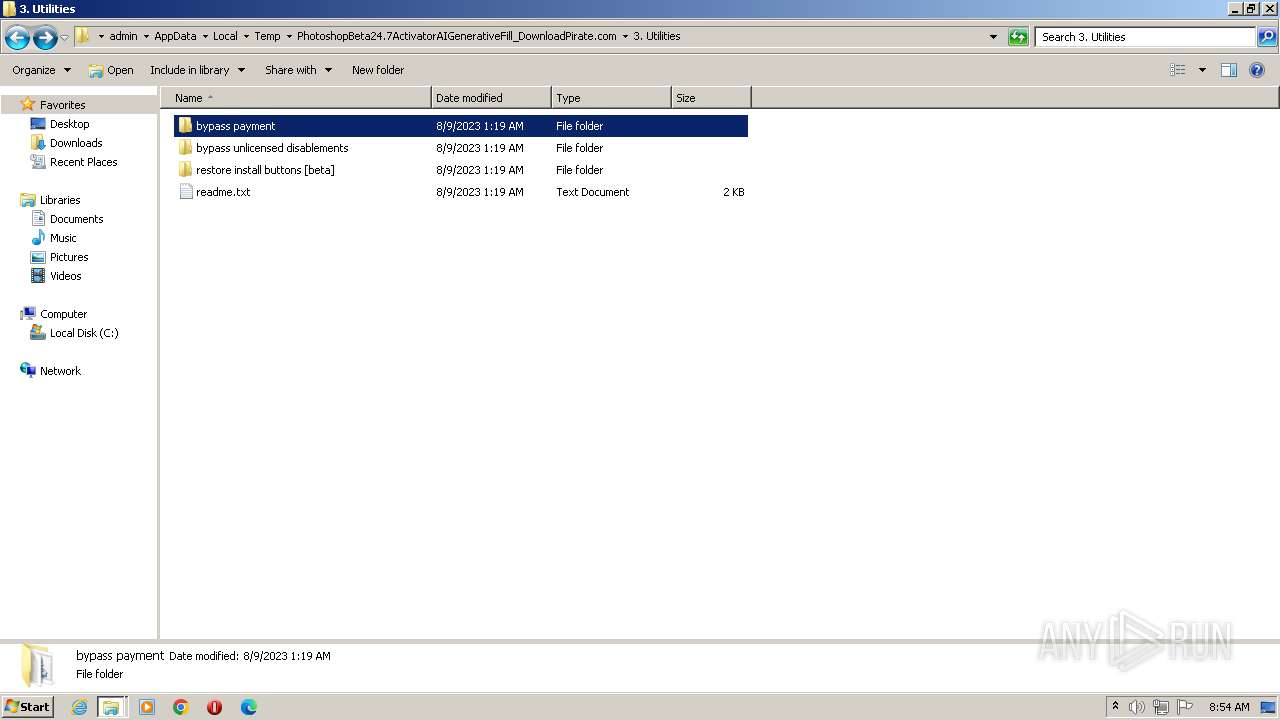Click PhotoshopBeta24.7 folder breadcrumb
Viewport: 1280px width, 720px height.
pyautogui.click(x=457, y=36)
